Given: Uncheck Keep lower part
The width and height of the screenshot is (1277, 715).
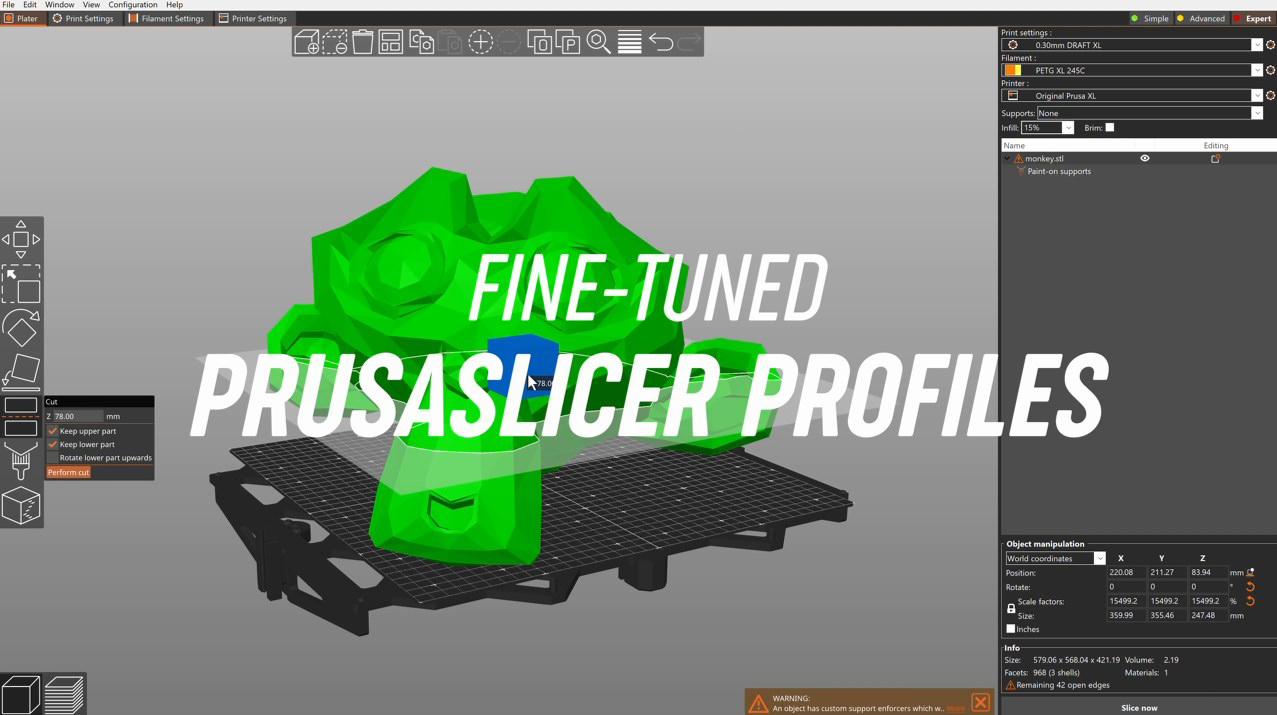Looking at the screenshot, I should point(53,444).
